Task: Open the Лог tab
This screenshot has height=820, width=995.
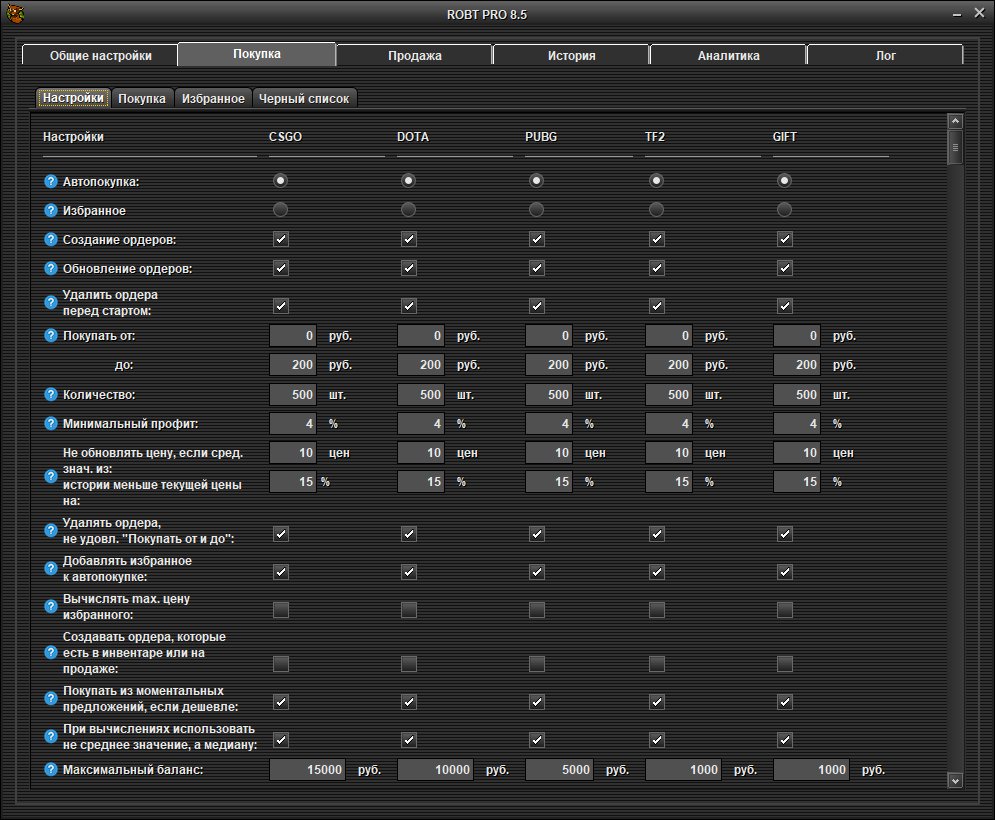Action: pos(885,56)
